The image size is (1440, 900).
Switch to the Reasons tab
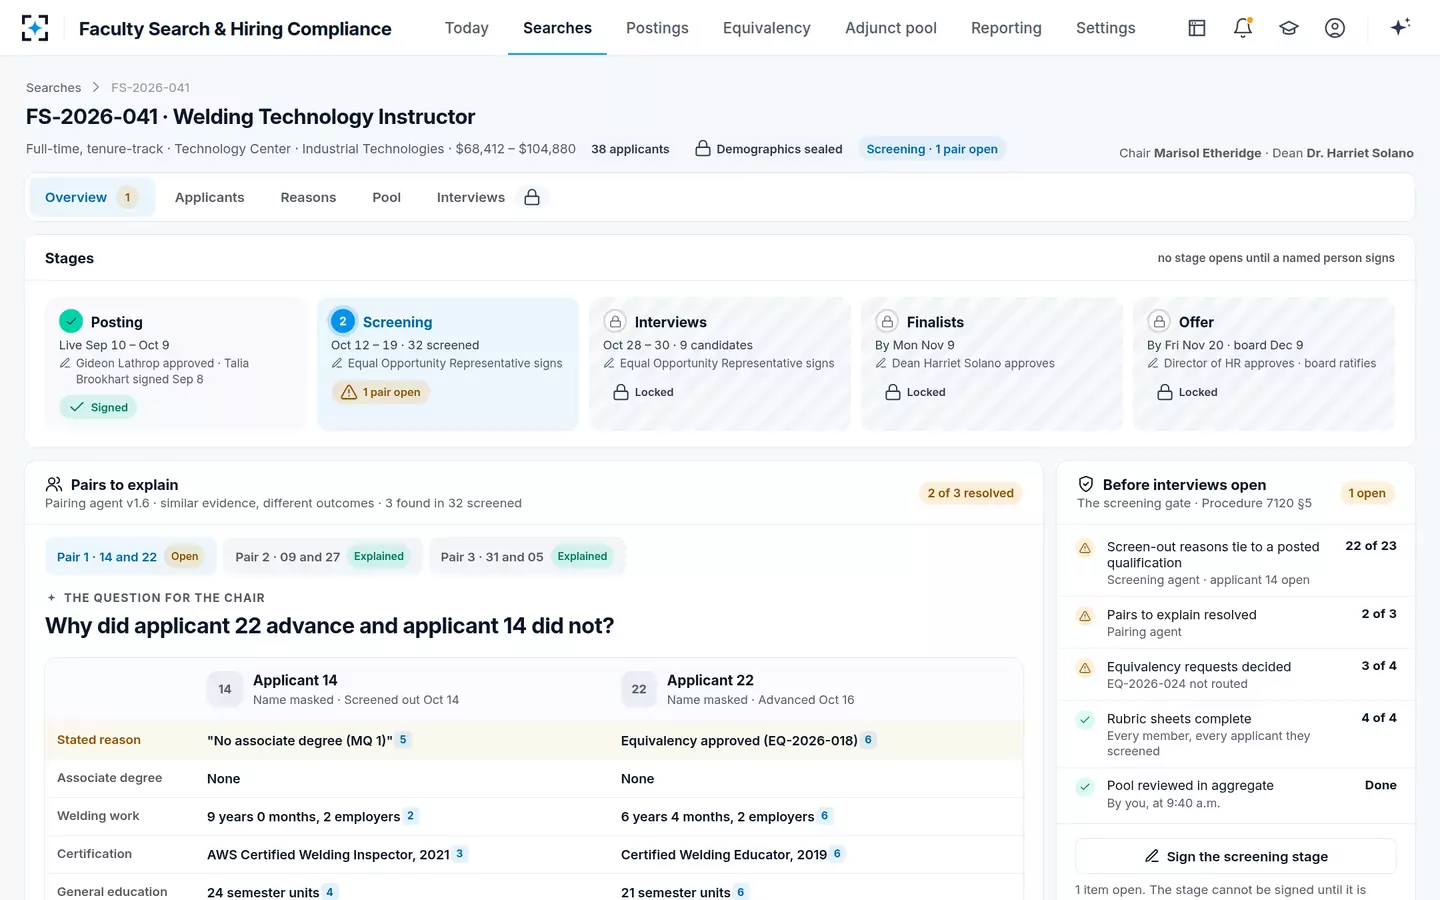click(x=308, y=197)
